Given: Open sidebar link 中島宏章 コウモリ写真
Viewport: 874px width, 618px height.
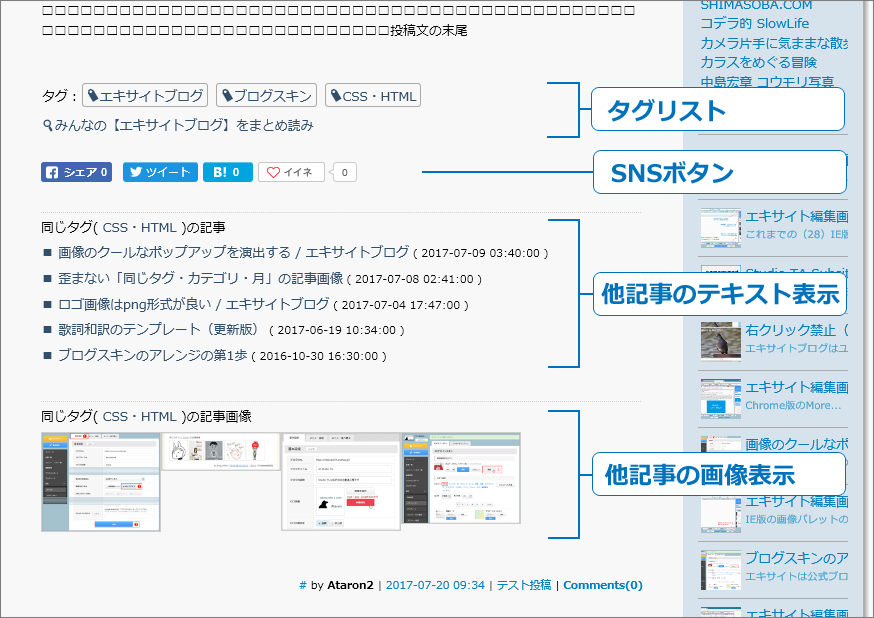Looking at the screenshot, I should 768,81.
